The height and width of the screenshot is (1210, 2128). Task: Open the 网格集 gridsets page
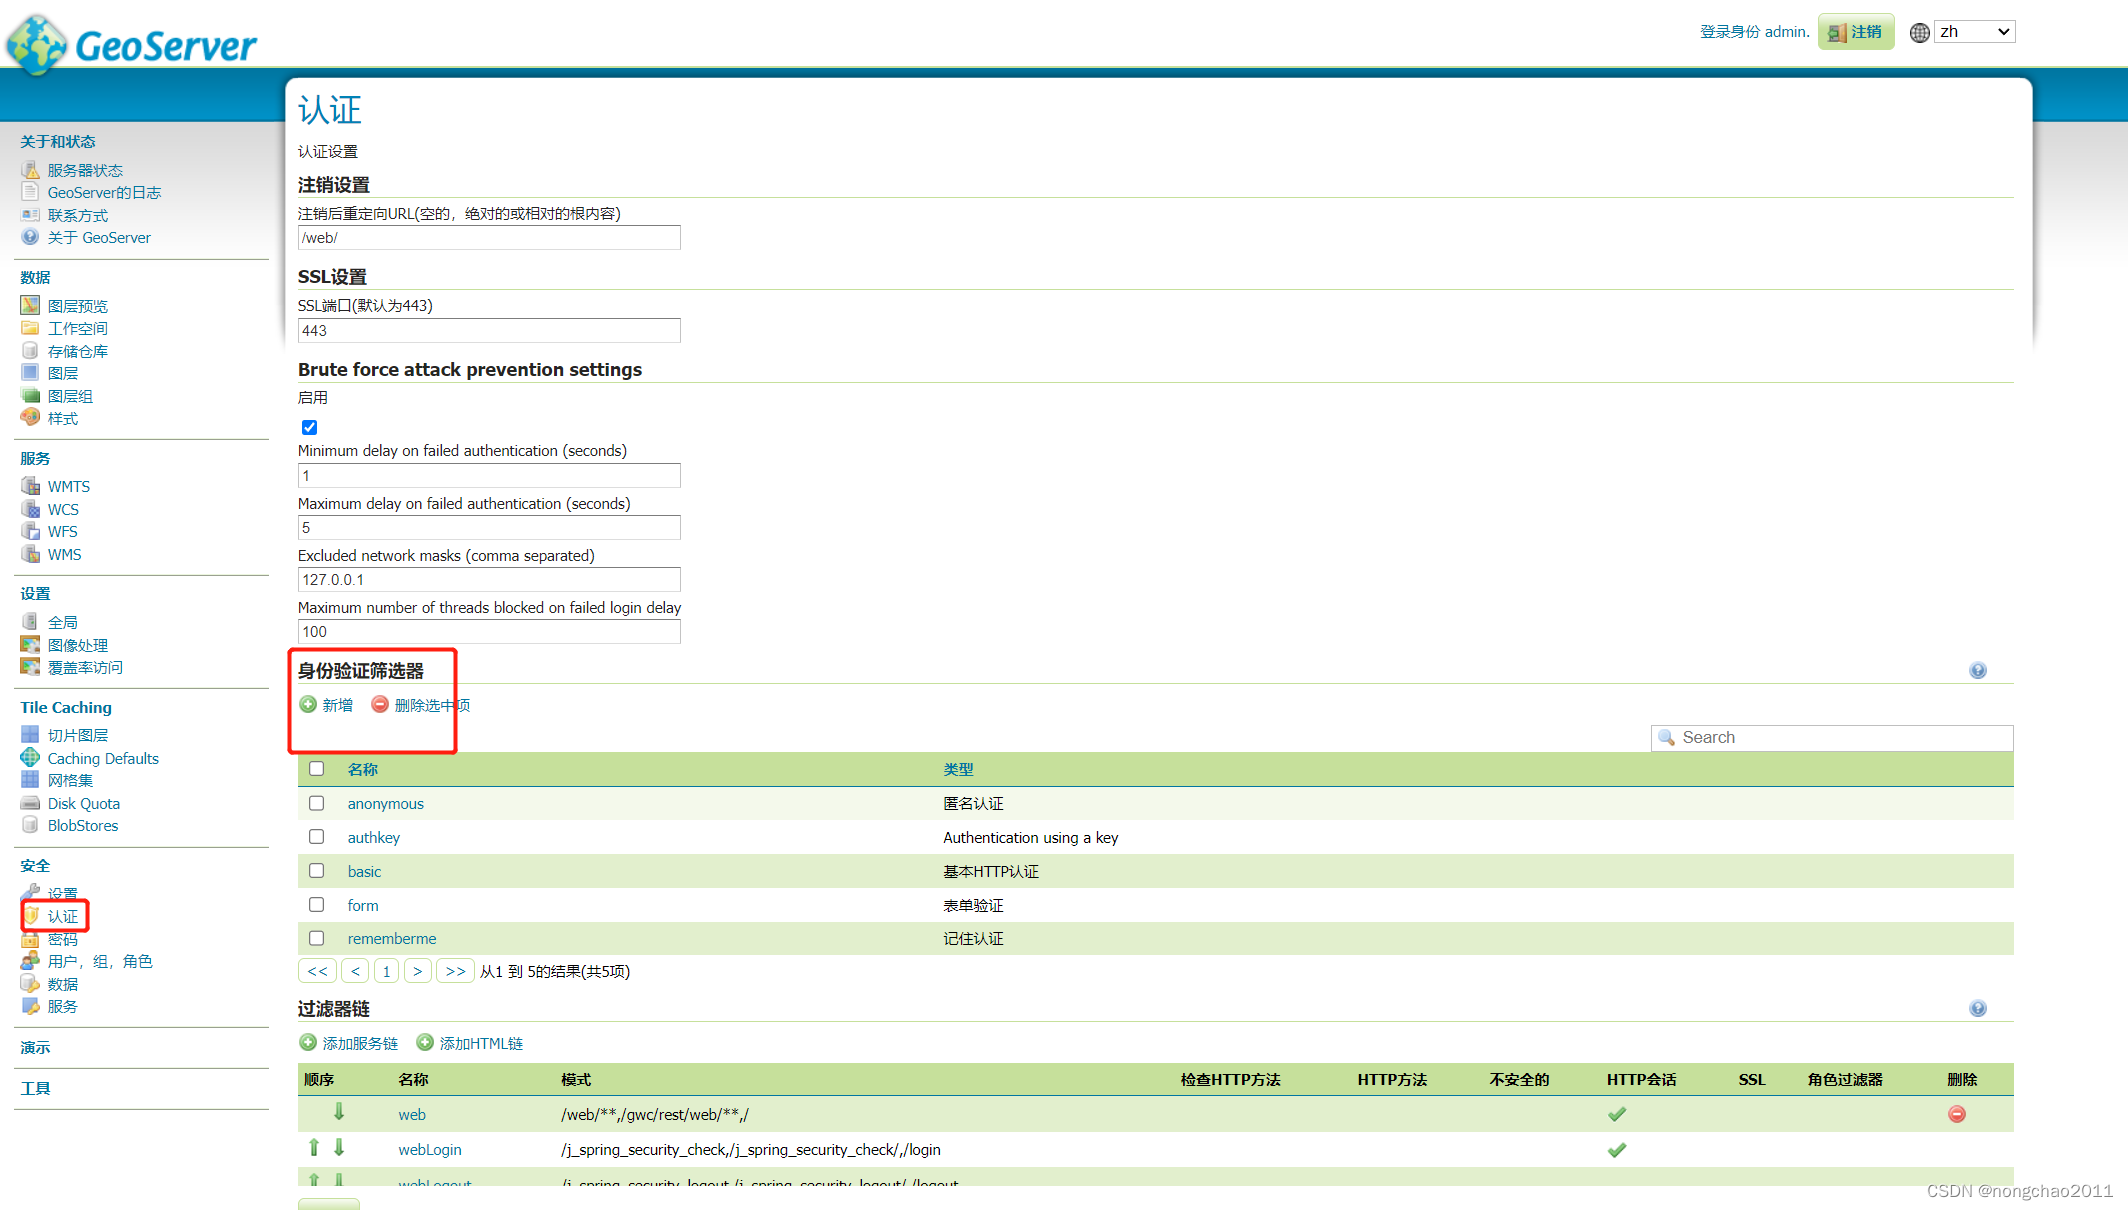pyautogui.click(x=70, y=780)
